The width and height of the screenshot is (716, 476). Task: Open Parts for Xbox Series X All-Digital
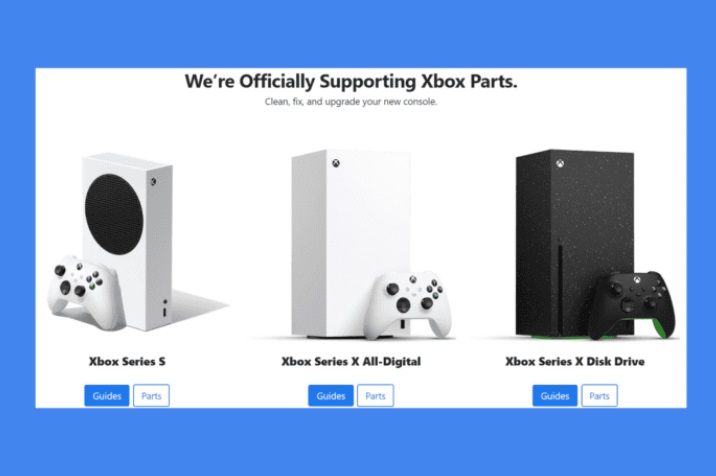[x=375, y=396]
